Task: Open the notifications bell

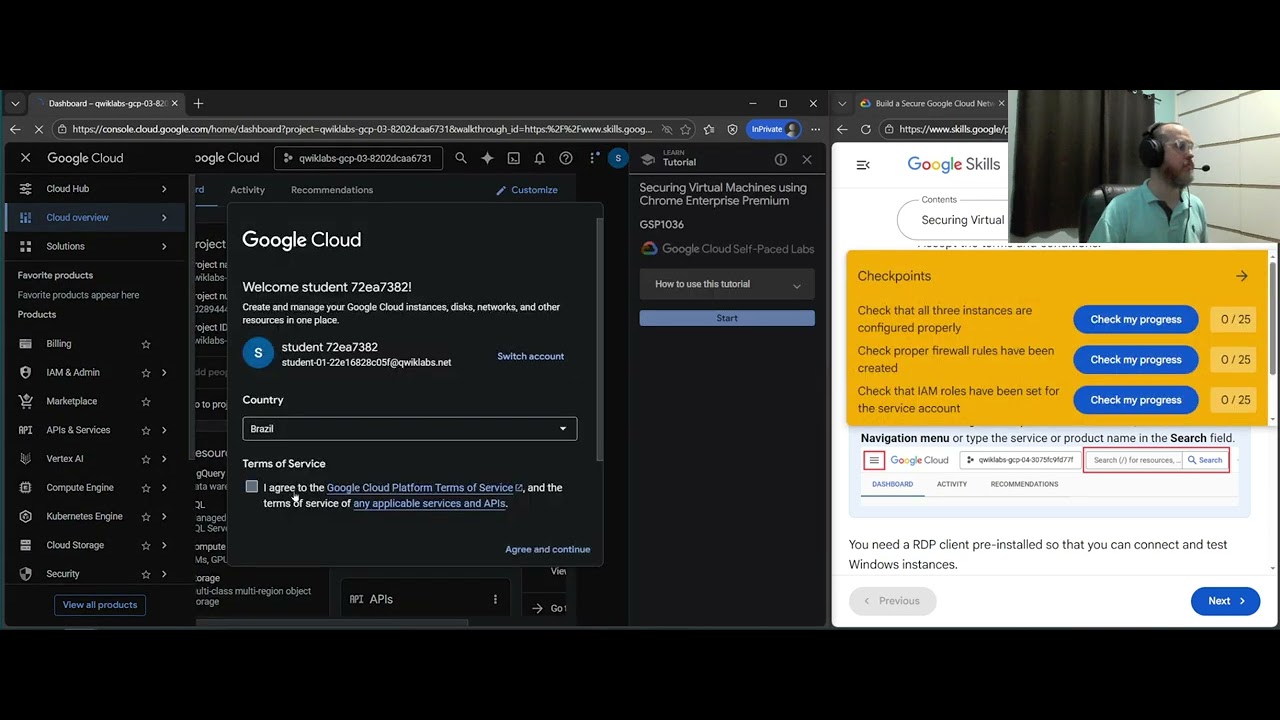Action: click(x=539, y=158)
